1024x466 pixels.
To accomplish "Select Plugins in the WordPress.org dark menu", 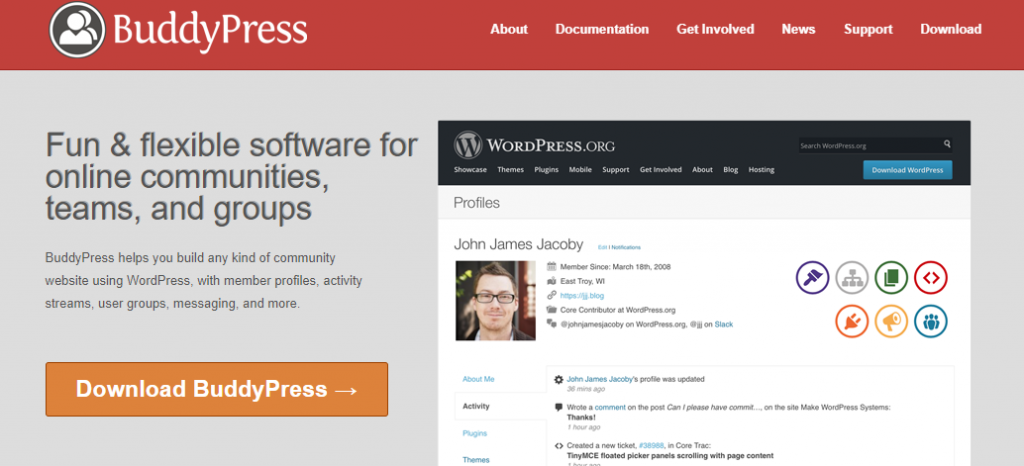I will 547,170.
